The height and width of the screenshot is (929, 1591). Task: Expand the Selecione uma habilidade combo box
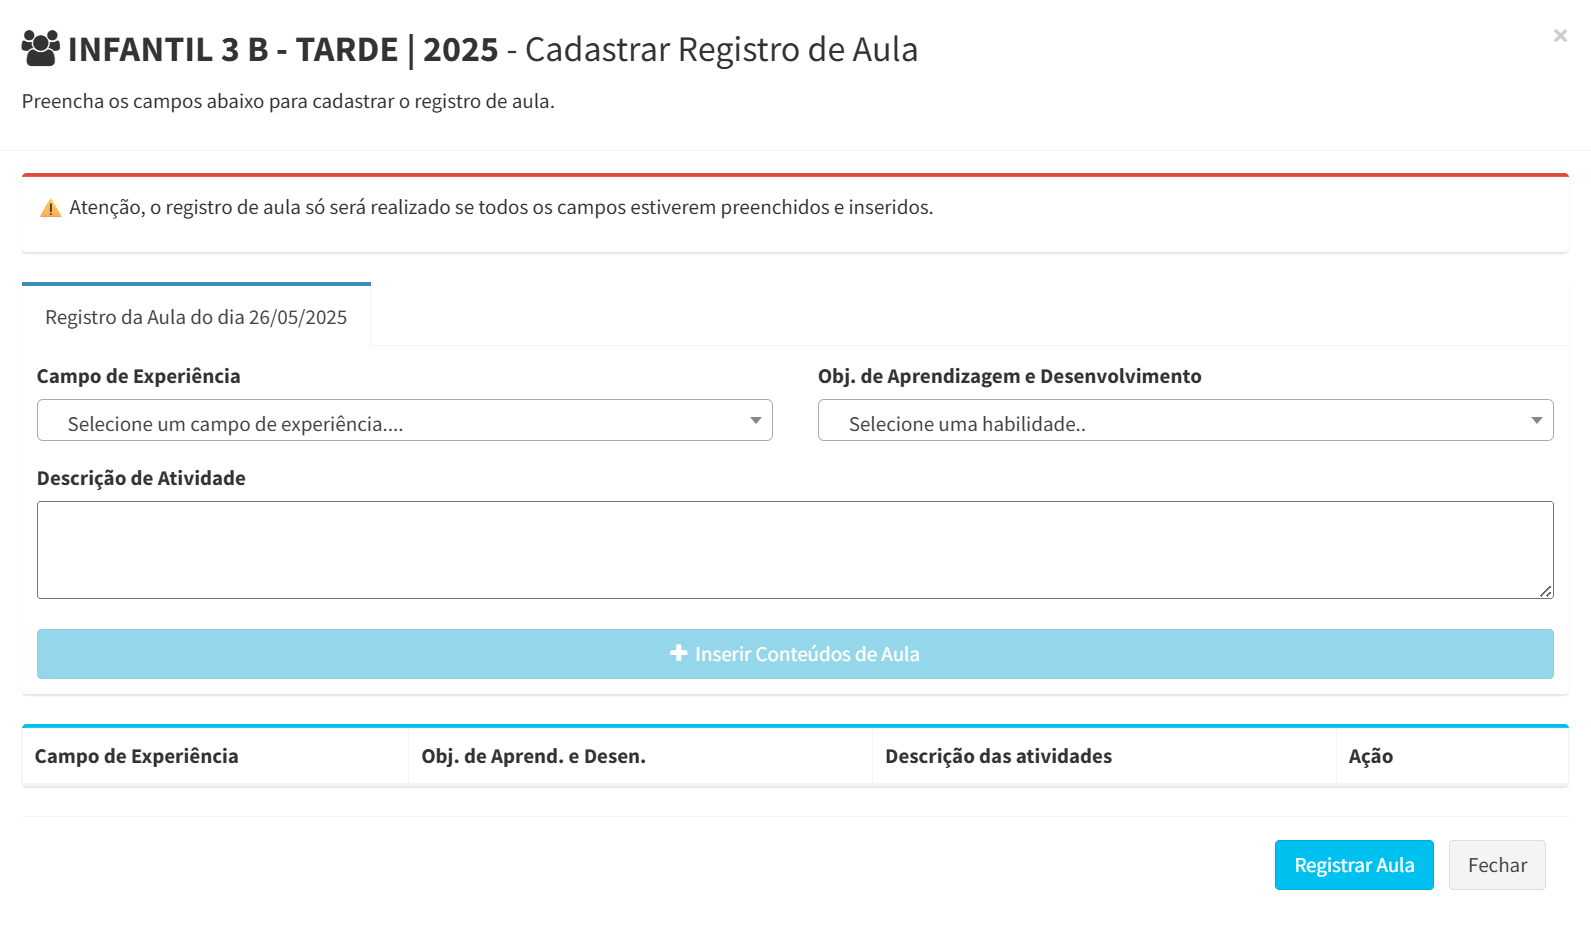pos(1186,420)
